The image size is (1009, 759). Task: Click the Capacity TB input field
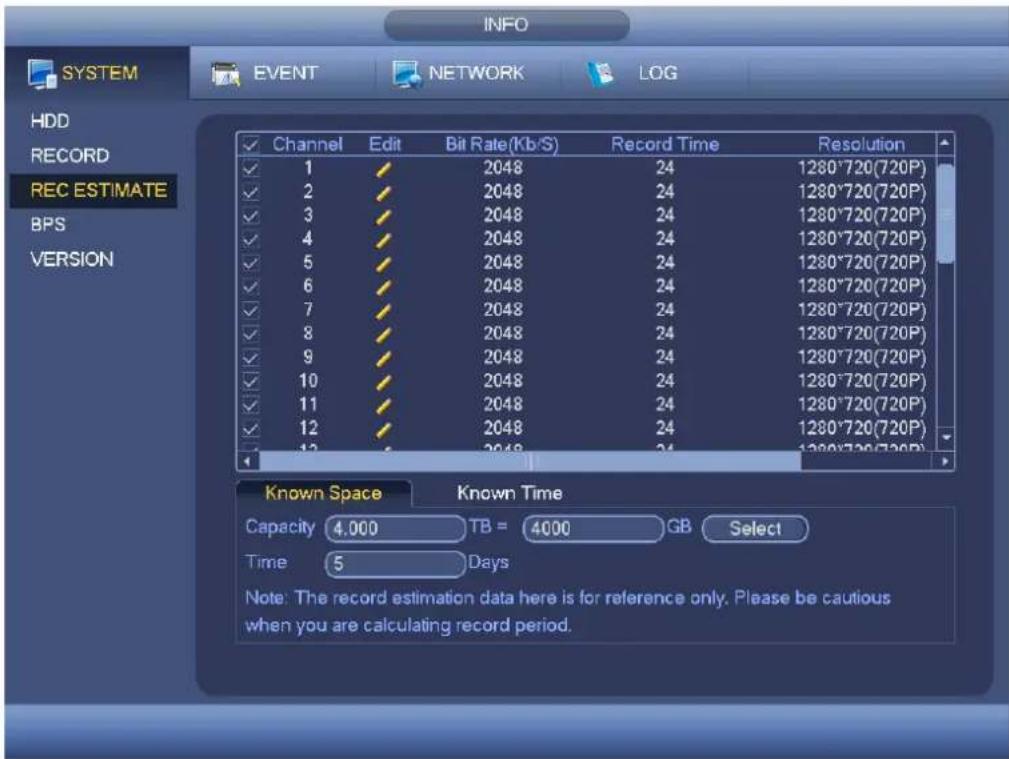(394, 529)
